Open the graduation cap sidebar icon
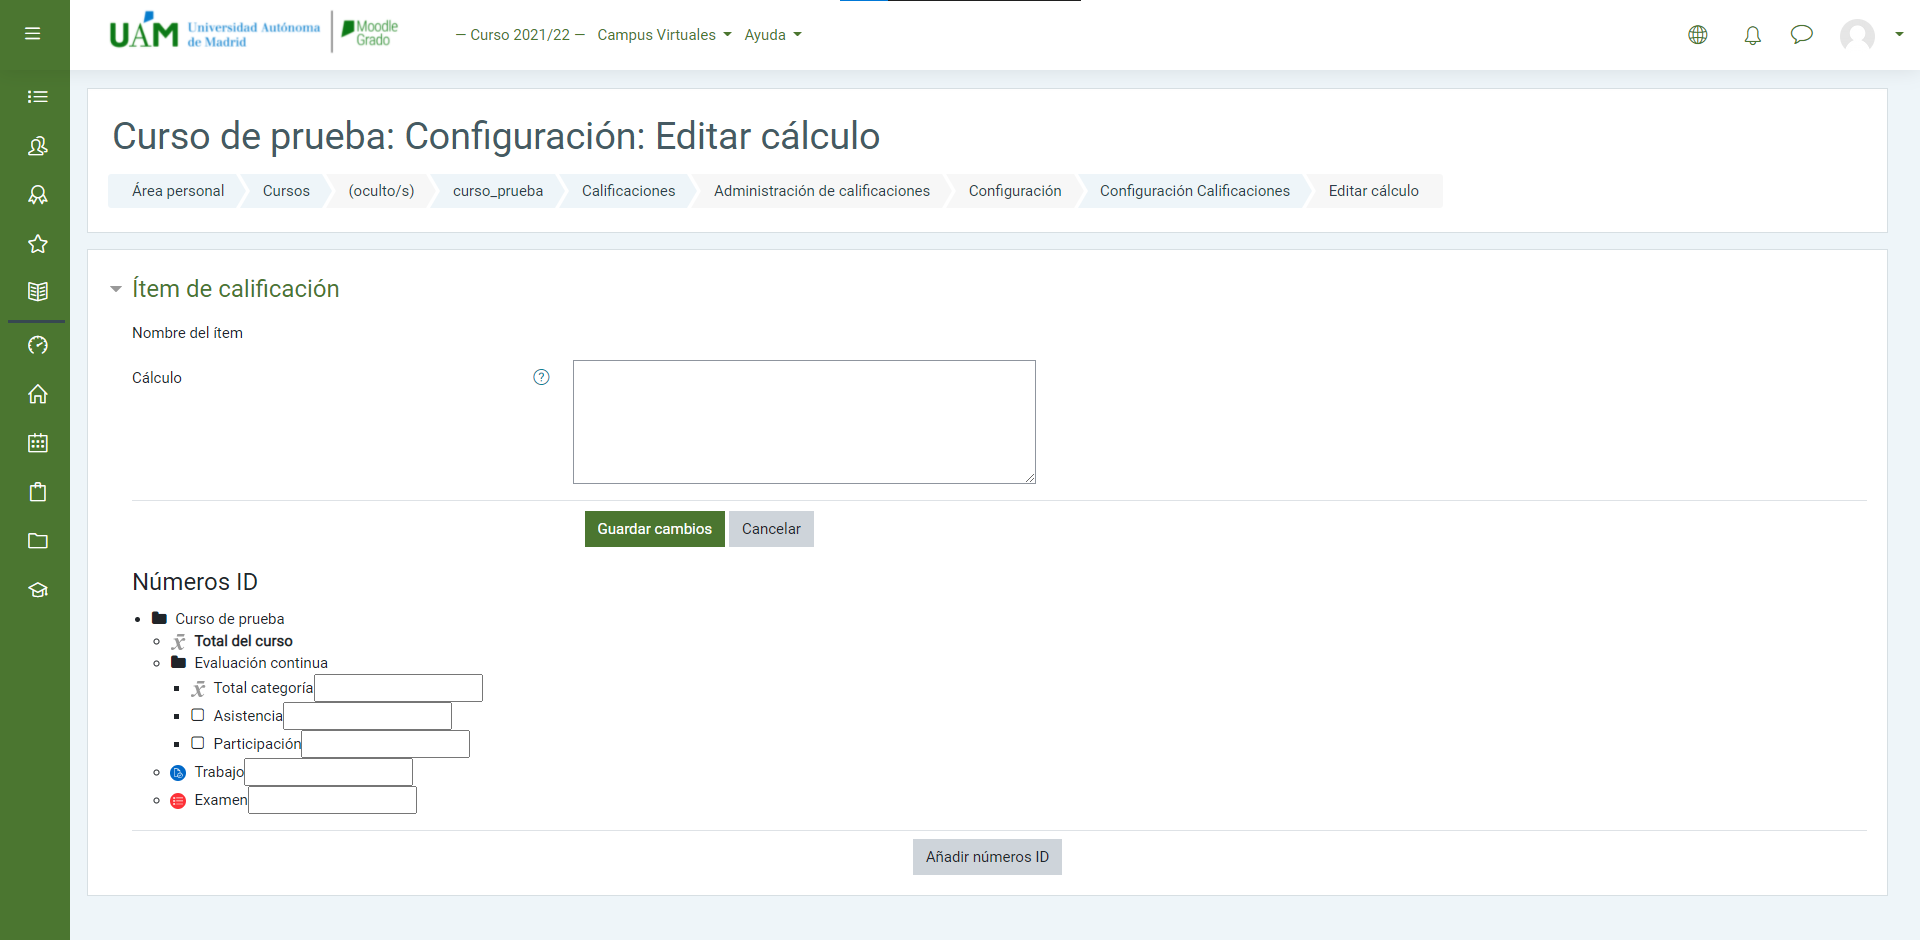 coord(38,590)
